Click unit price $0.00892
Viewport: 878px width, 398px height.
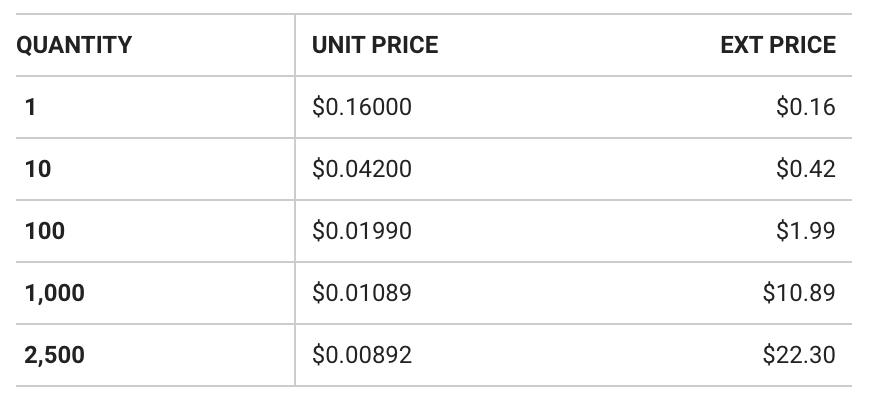point(362,355)
